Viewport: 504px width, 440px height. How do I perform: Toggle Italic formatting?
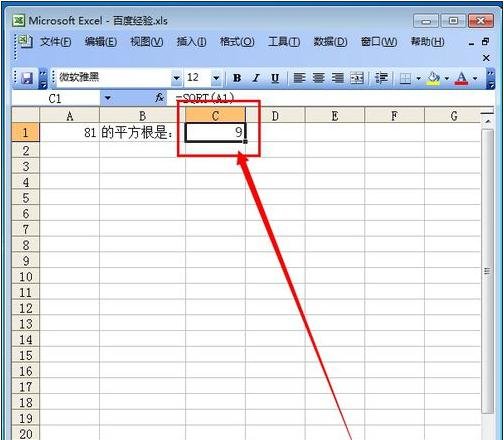(x=256, y=78)
